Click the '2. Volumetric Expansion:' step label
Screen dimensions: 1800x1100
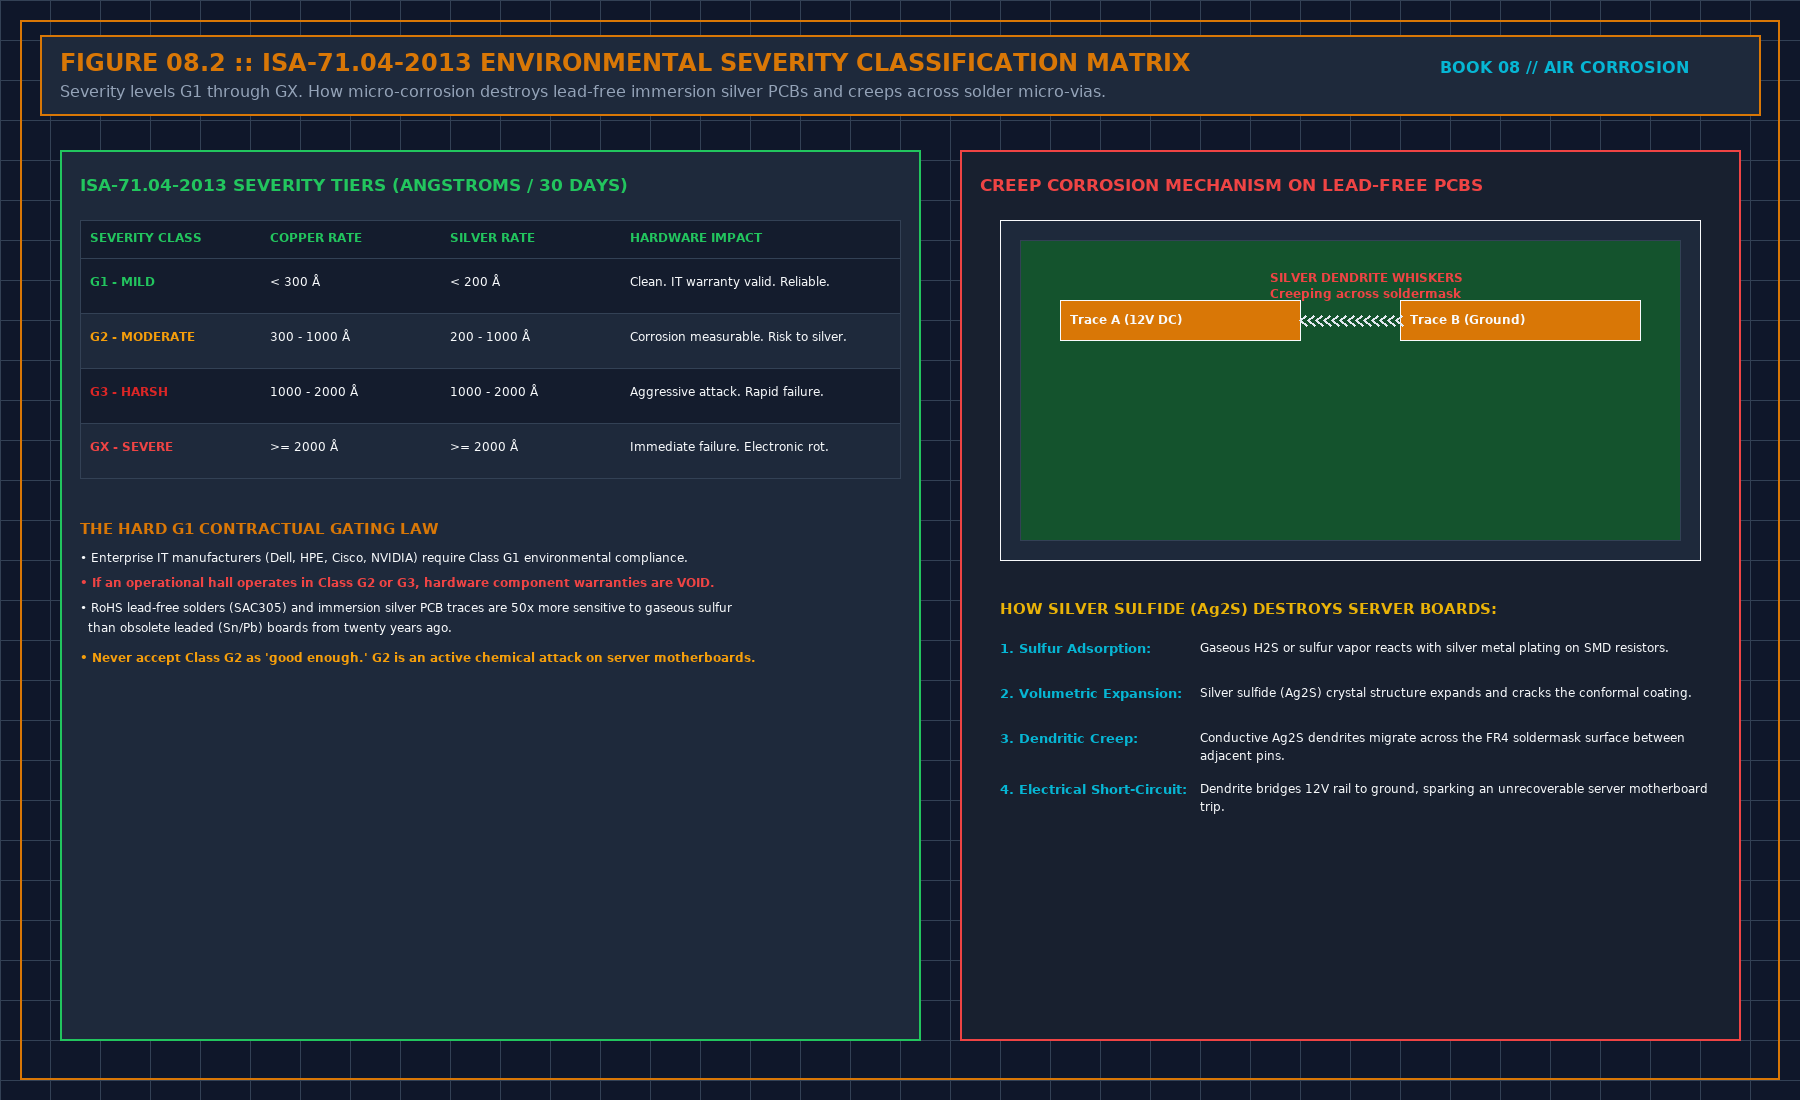(x=1091, y=694)
